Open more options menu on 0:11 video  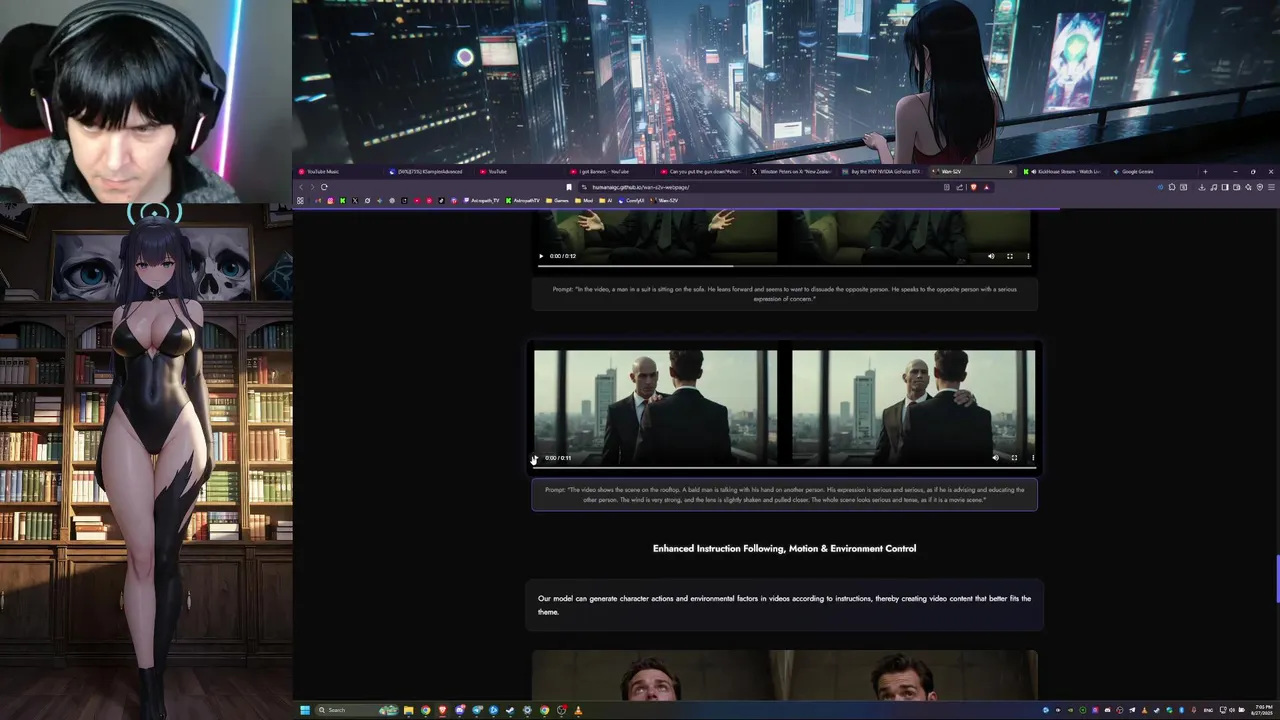pyautogui.click(x=1033, y=458)
